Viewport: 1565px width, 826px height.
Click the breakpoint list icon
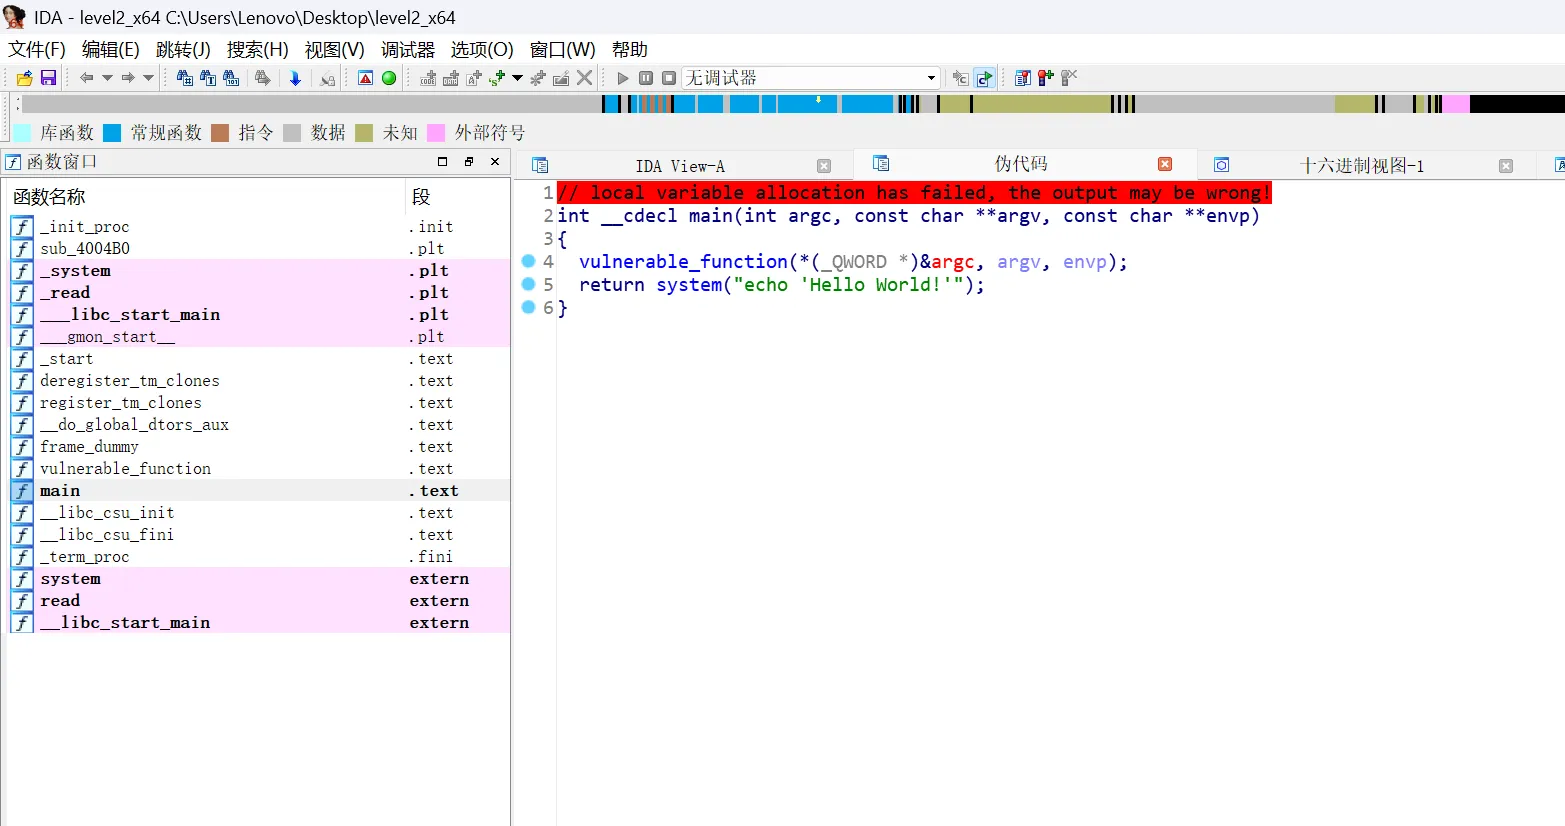(x=1022, y=78)
